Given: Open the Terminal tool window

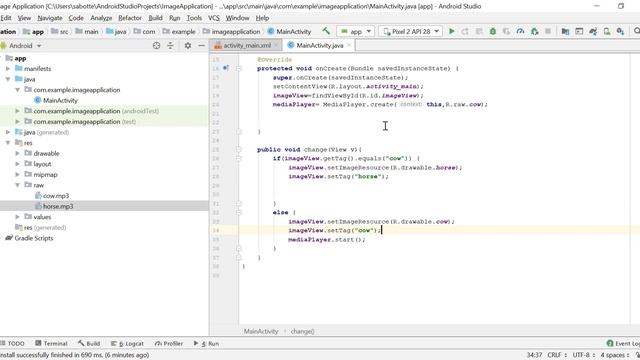Looking at the screenshot, I should (x=51, y=343).
